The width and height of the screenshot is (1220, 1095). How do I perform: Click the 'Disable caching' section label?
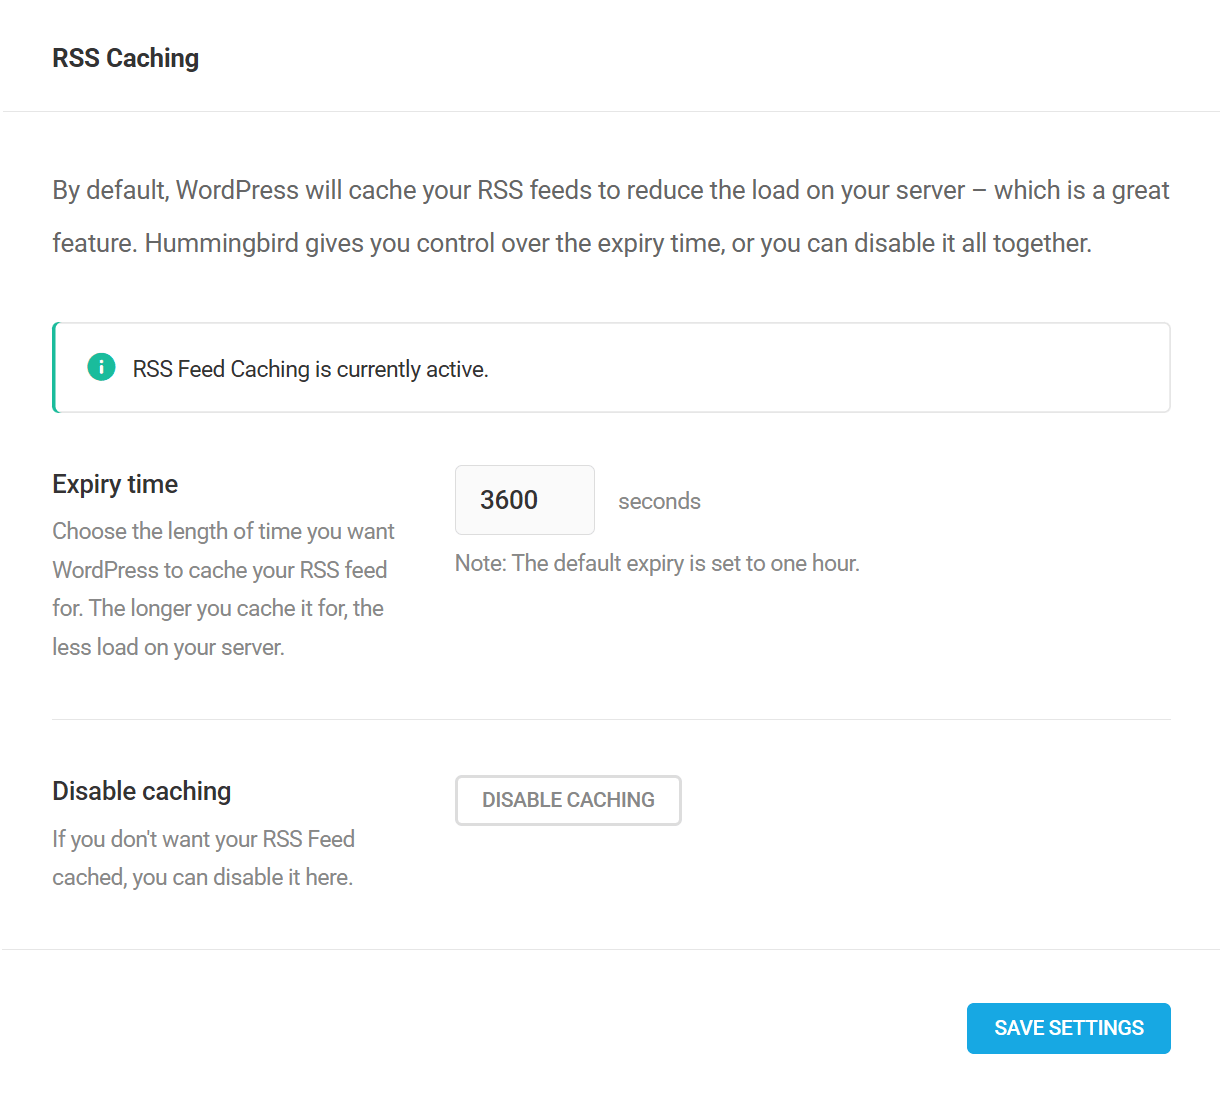pyautogui.click(x=142, y=791)
